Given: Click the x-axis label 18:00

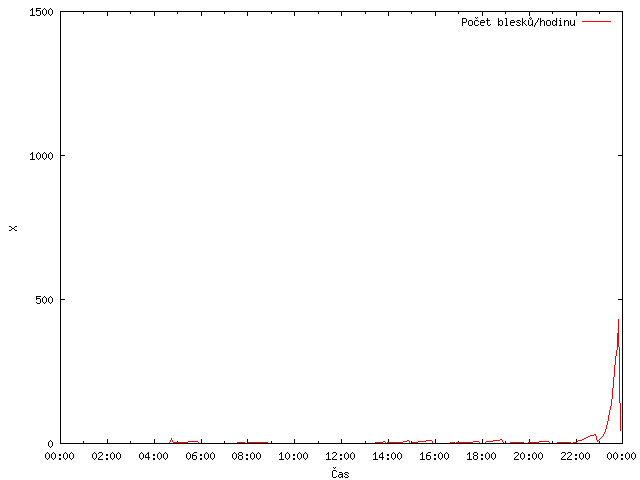Looking at the screenshot, I should (481, 456).
